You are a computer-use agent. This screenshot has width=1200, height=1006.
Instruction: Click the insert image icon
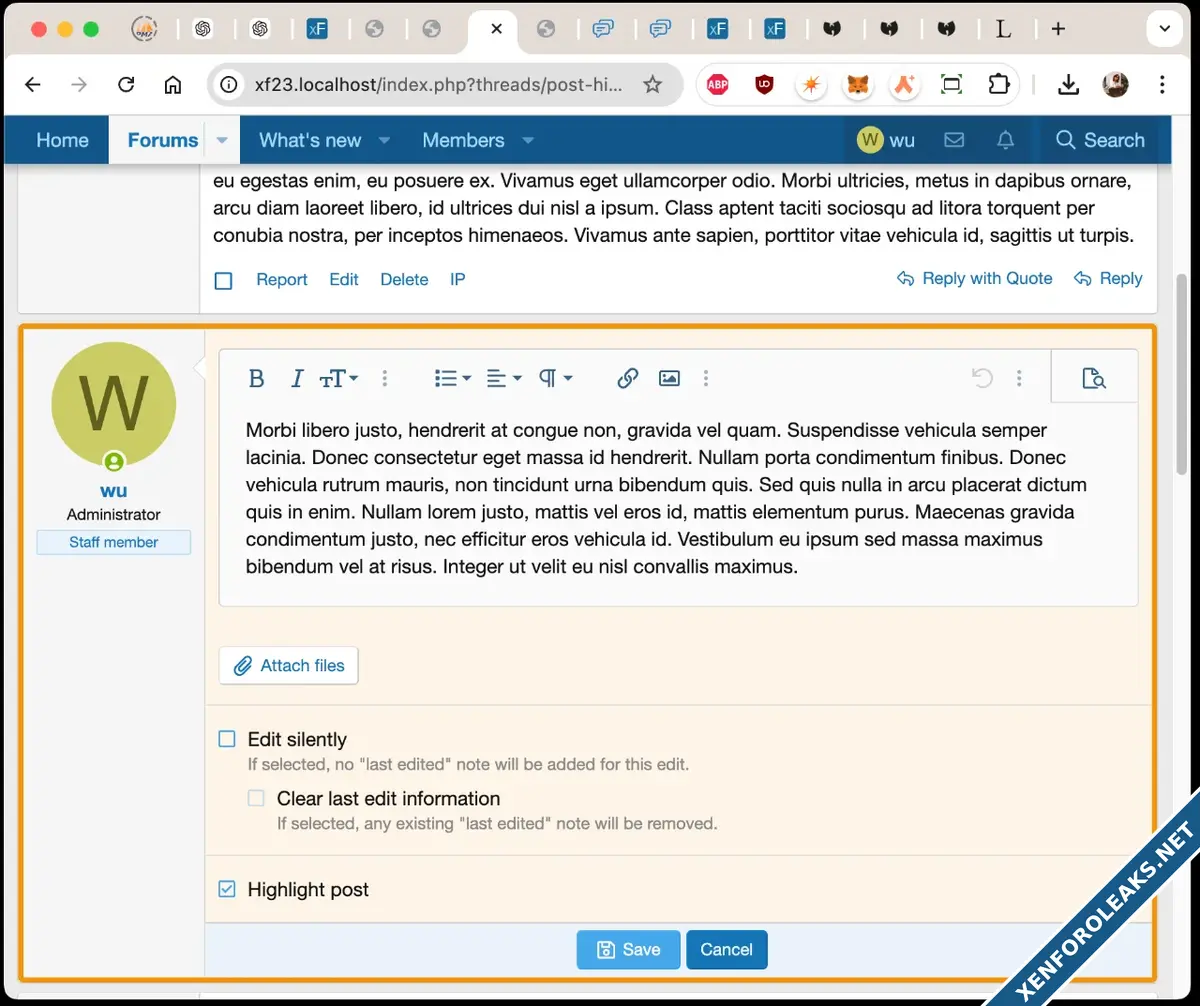(669, 378)
